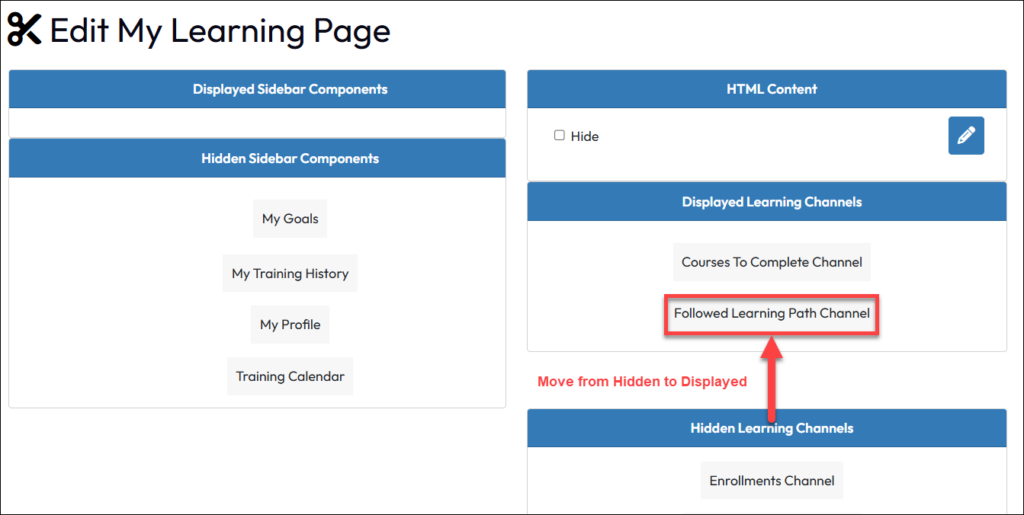
Task: Click the Hide label next to the checkbox
Action: pyautogui.click(x=585, y=136)
